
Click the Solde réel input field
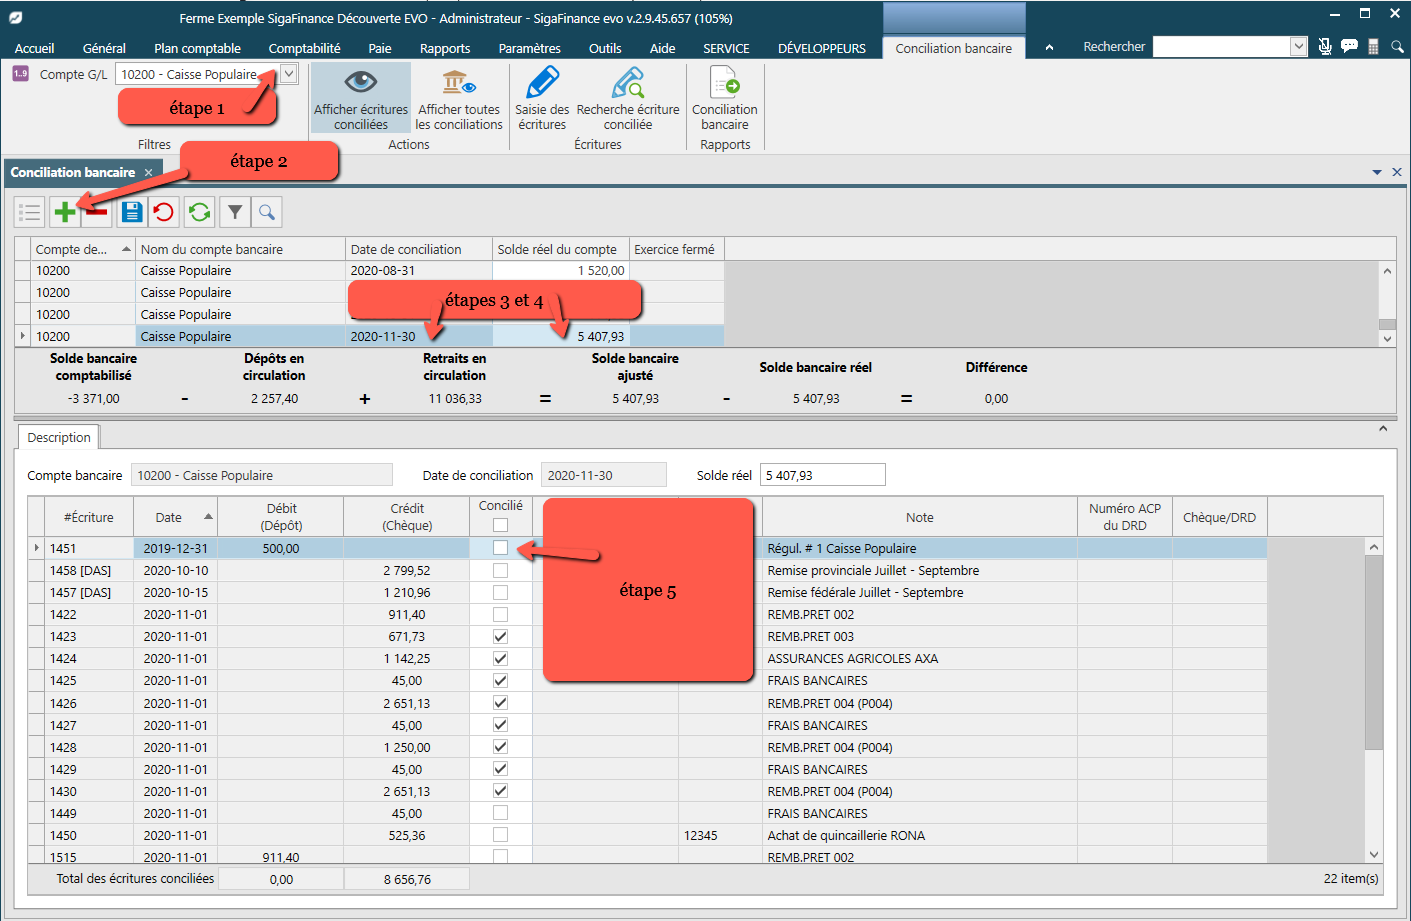coord(822,475)
